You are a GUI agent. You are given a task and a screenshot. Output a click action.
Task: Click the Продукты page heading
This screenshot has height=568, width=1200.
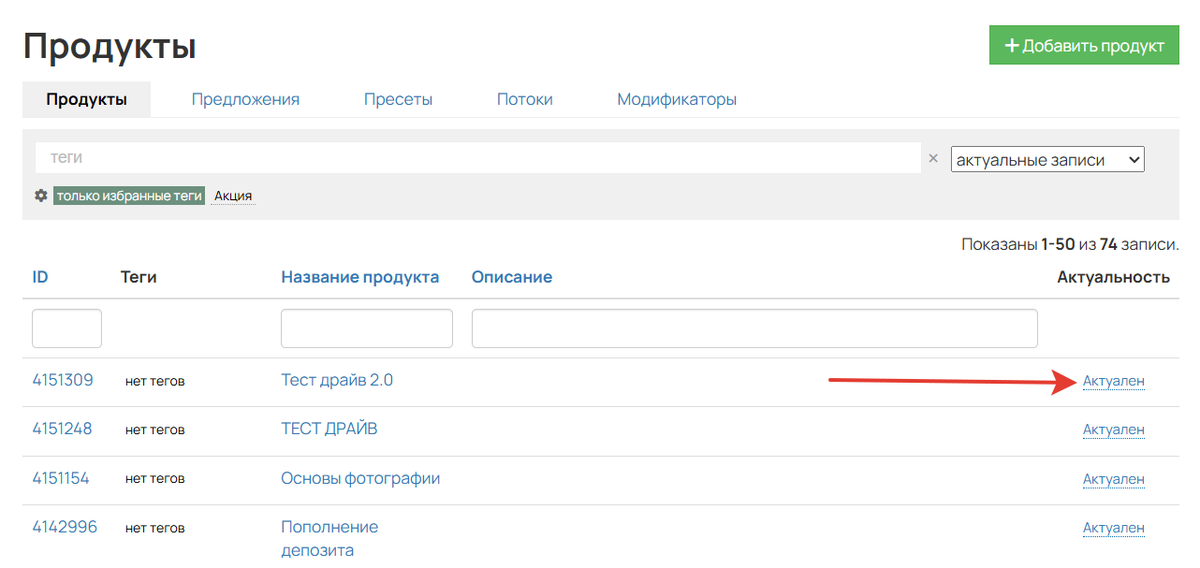(x=110, y=46)
